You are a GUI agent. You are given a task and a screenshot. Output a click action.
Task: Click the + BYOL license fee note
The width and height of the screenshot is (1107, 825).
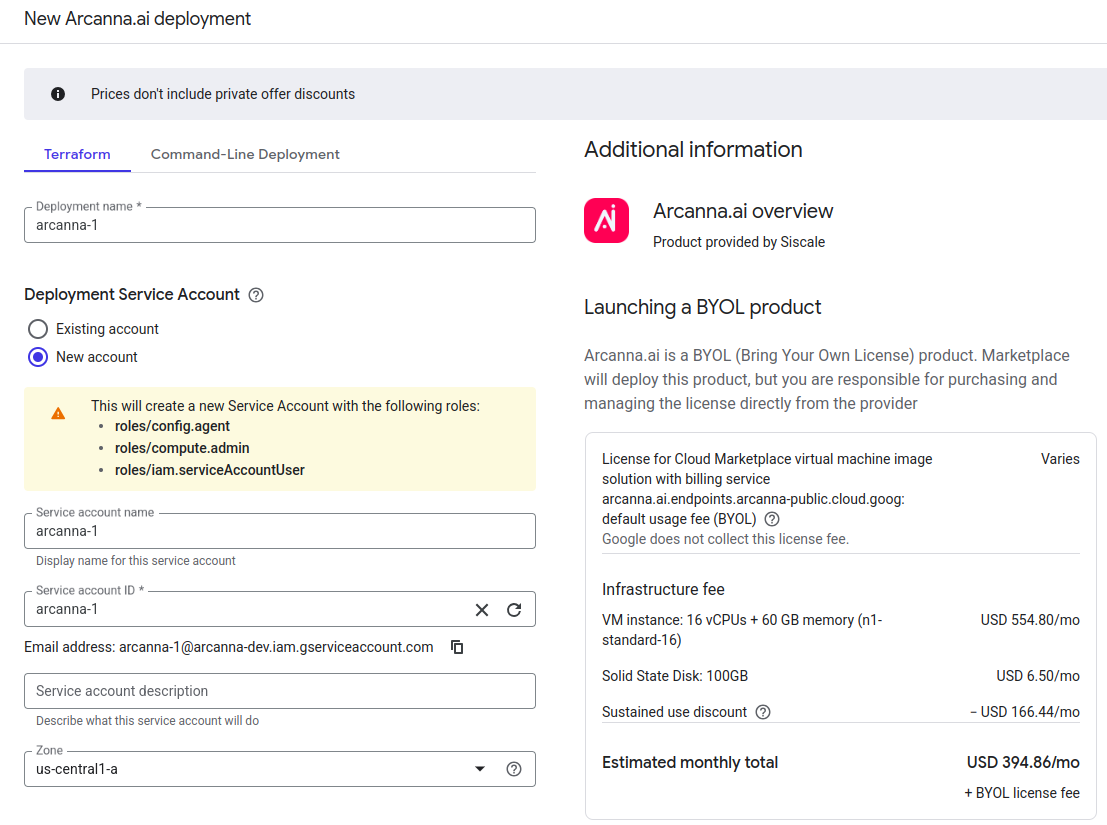(x=1022, y=793)
